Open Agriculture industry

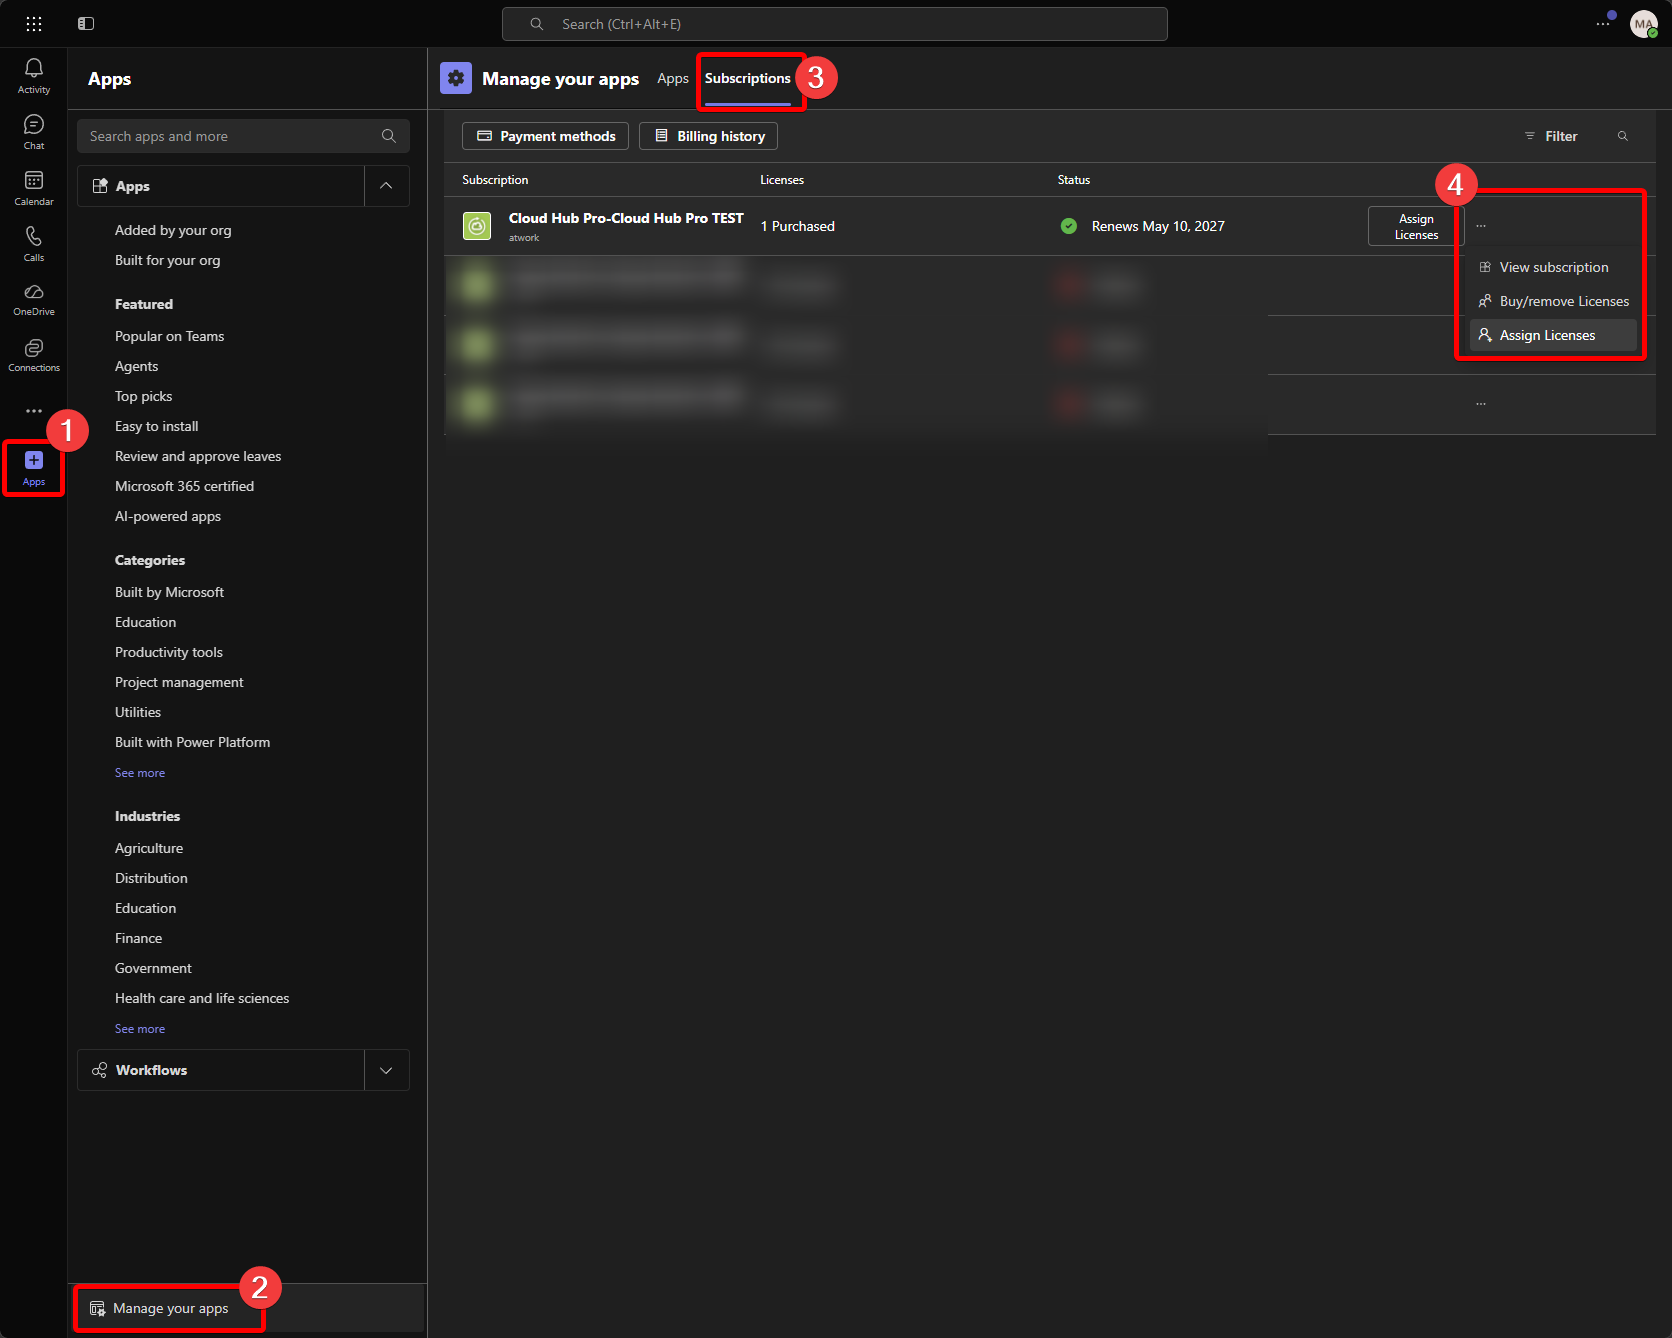coord(149,848)
